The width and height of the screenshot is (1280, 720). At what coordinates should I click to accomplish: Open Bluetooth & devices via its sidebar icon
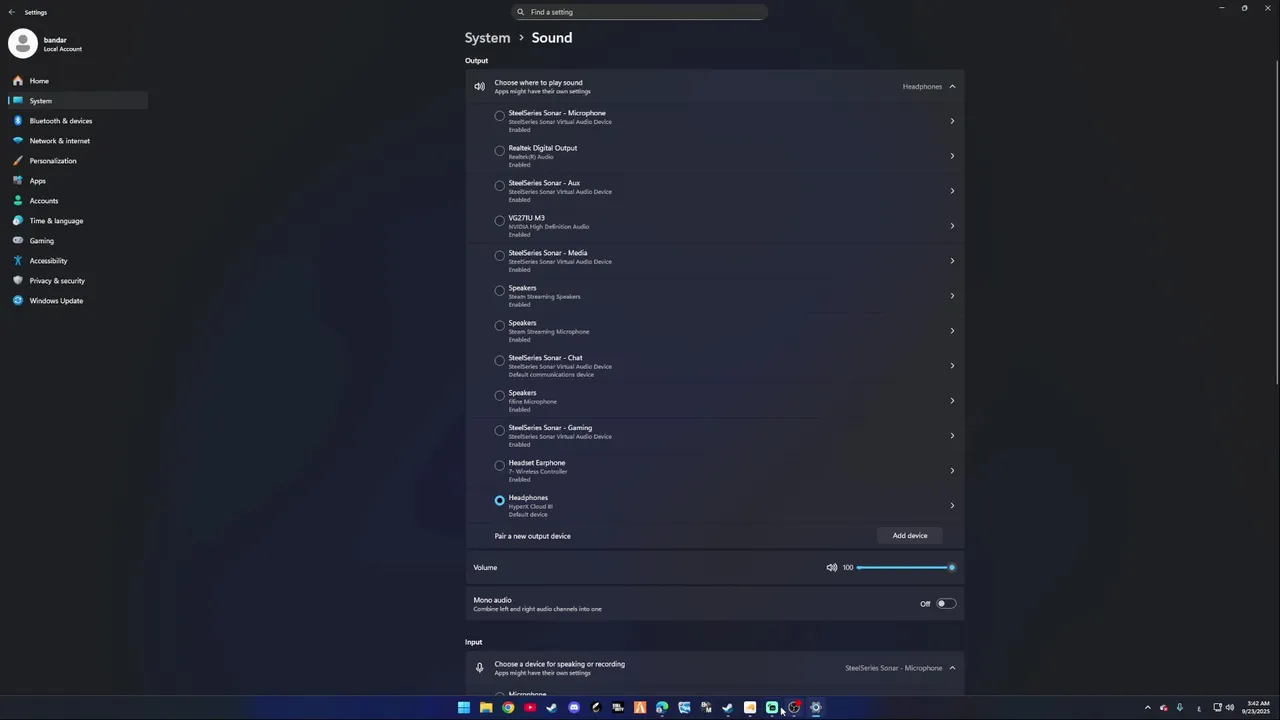(x=17, y=121)
